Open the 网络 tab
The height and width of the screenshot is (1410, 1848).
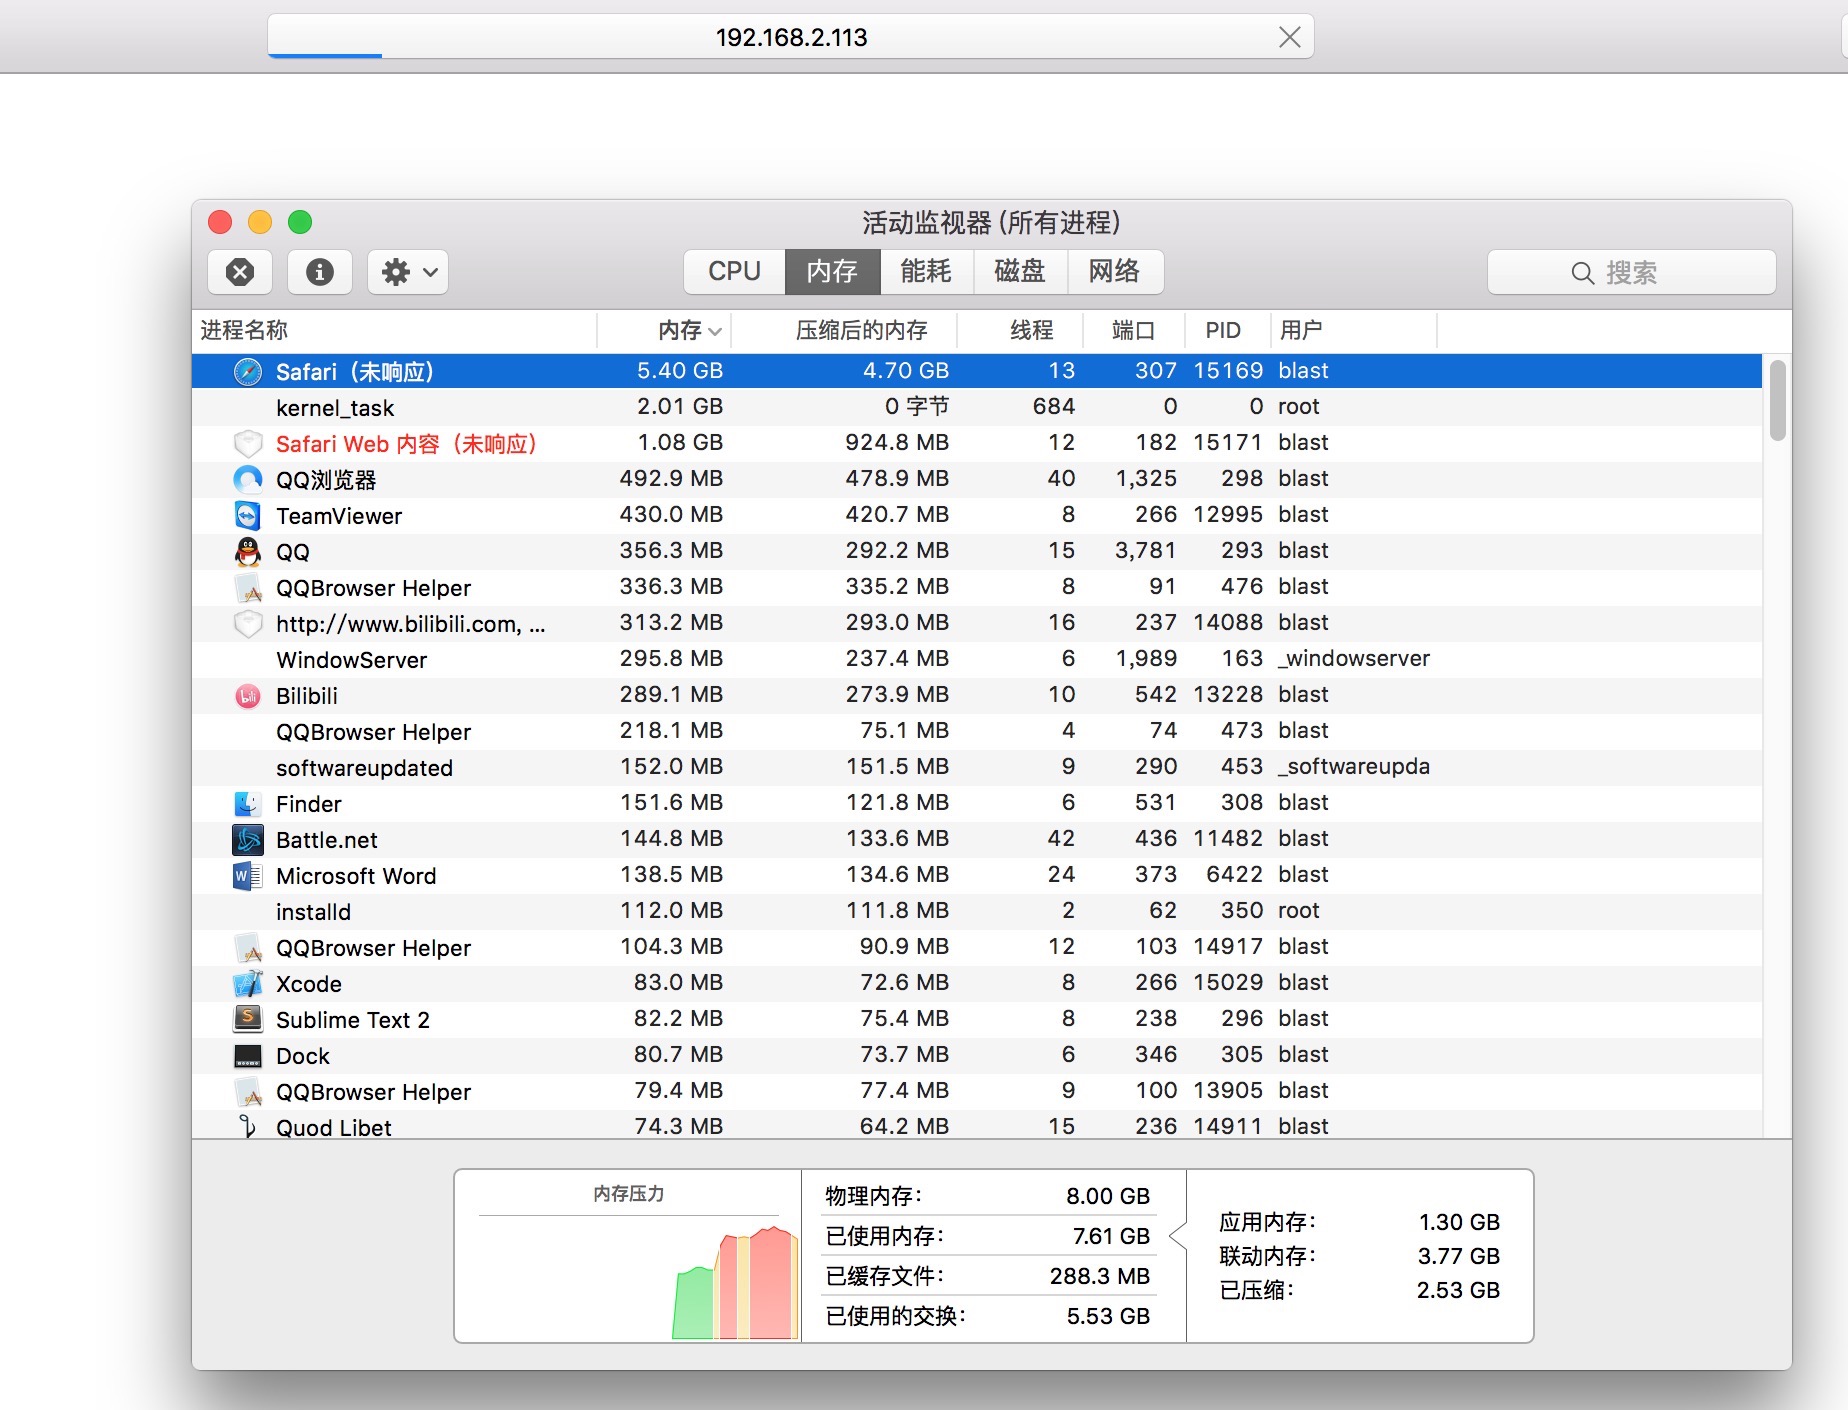tap(1115, 272)
